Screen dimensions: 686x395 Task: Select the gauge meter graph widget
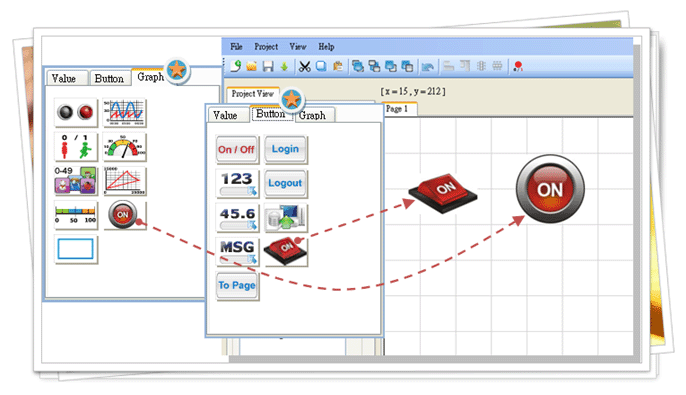[x=125, y=147]
